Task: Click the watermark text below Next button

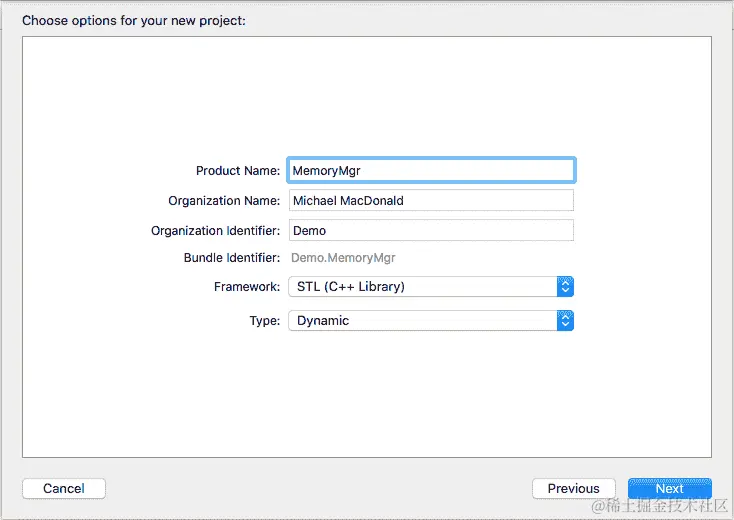Action: pos(660,506)
